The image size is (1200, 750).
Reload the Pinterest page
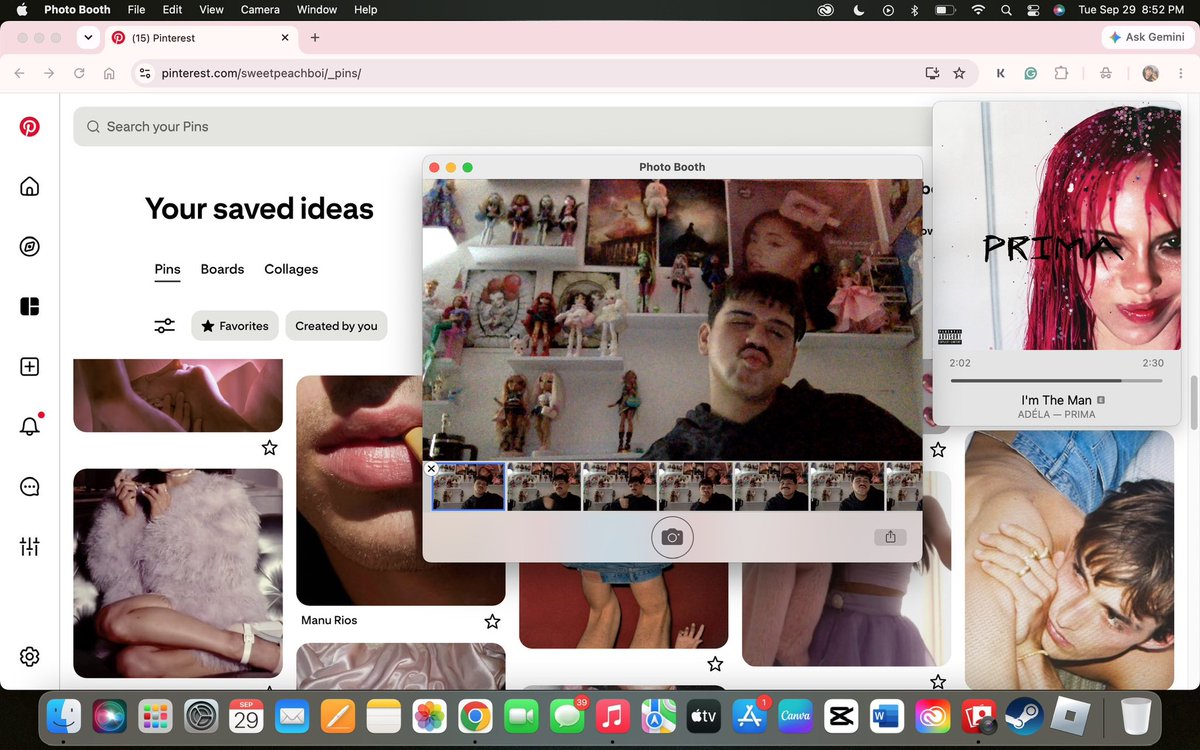(x=78, y=73)
